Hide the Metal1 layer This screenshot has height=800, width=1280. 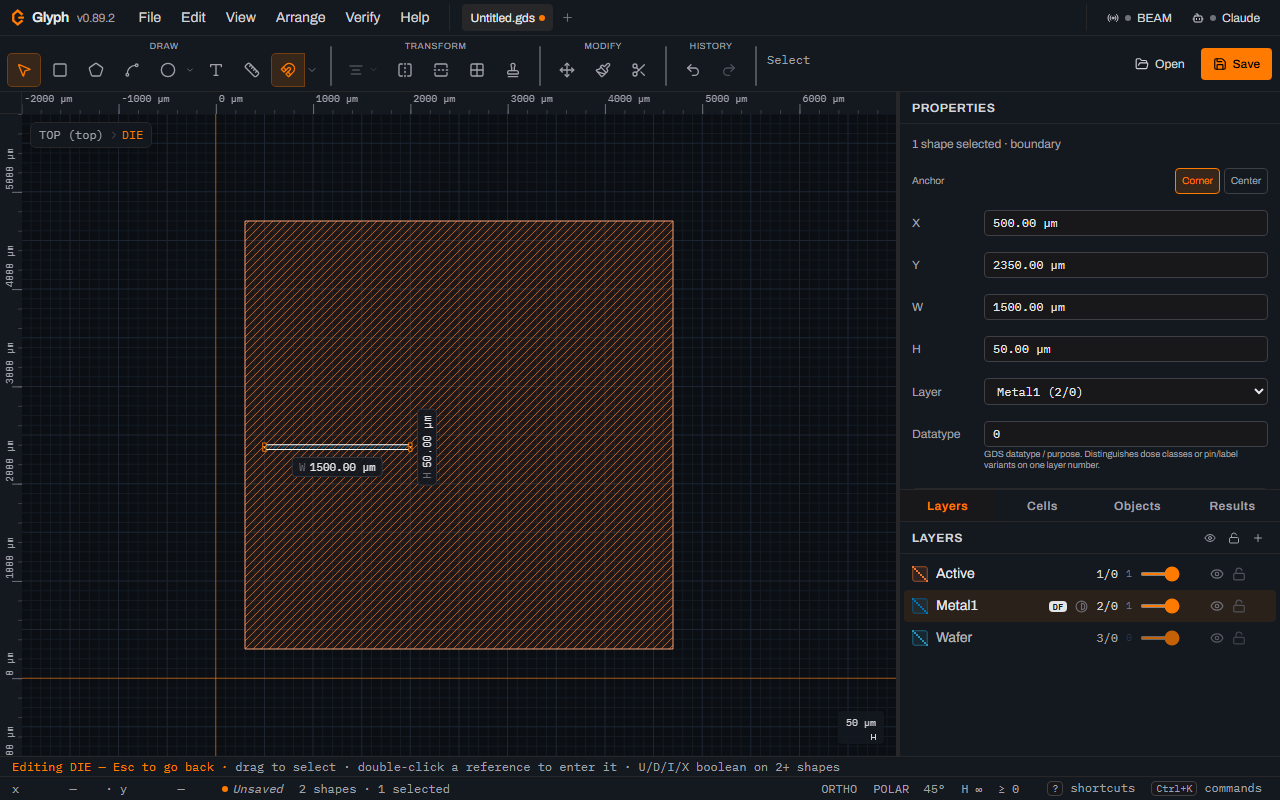pos(1217,606)
